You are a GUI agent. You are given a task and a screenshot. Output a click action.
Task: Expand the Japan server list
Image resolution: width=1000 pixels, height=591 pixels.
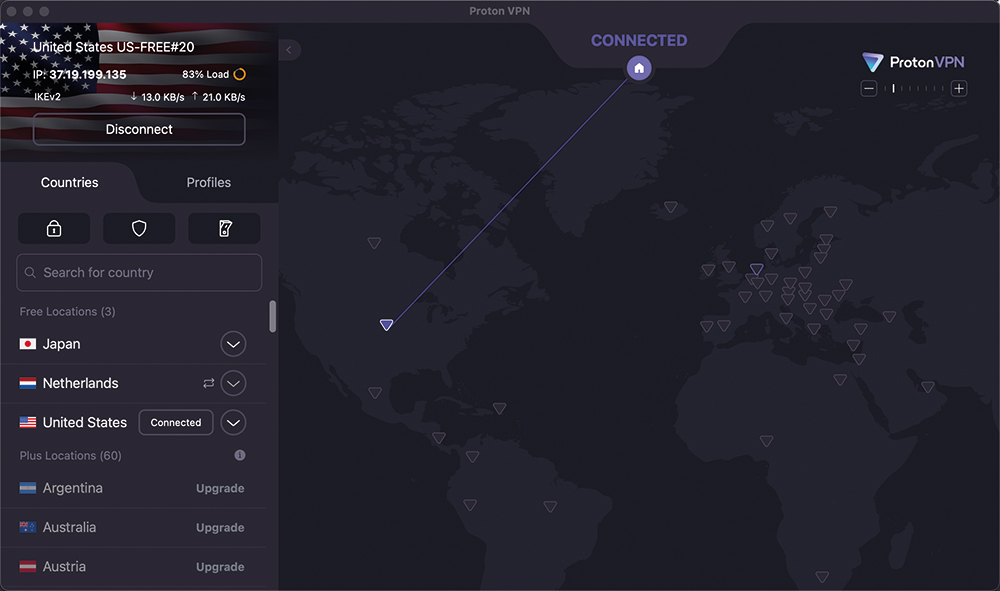[x=233, y=344]
